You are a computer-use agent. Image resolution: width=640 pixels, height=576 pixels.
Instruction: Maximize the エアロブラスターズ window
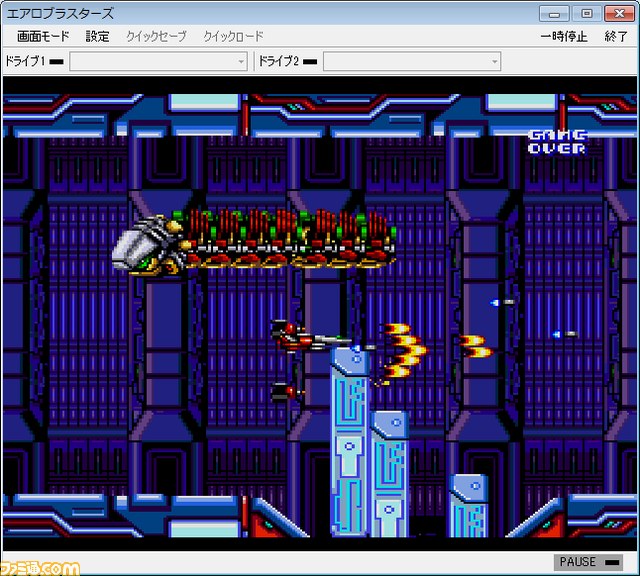coord(587,13)
